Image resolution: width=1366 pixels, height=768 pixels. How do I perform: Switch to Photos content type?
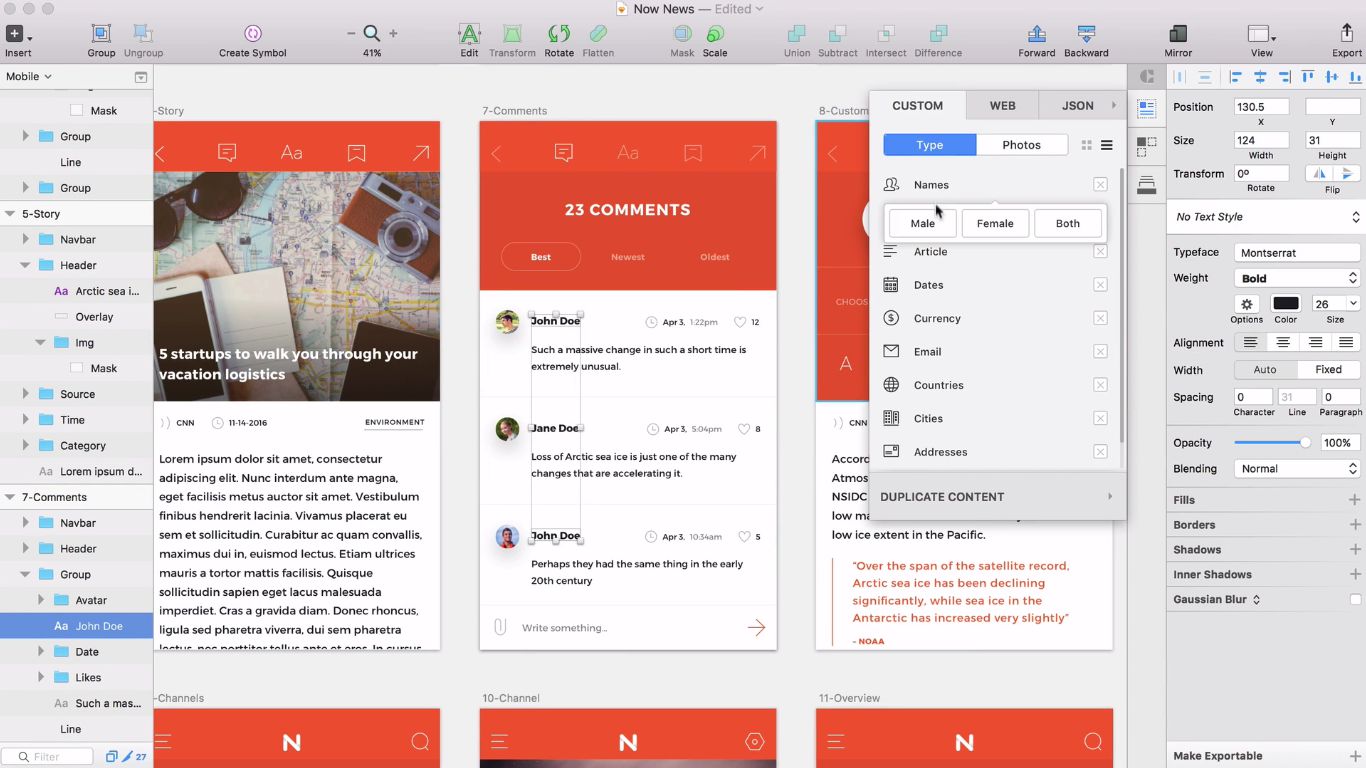pos(1021,145)
